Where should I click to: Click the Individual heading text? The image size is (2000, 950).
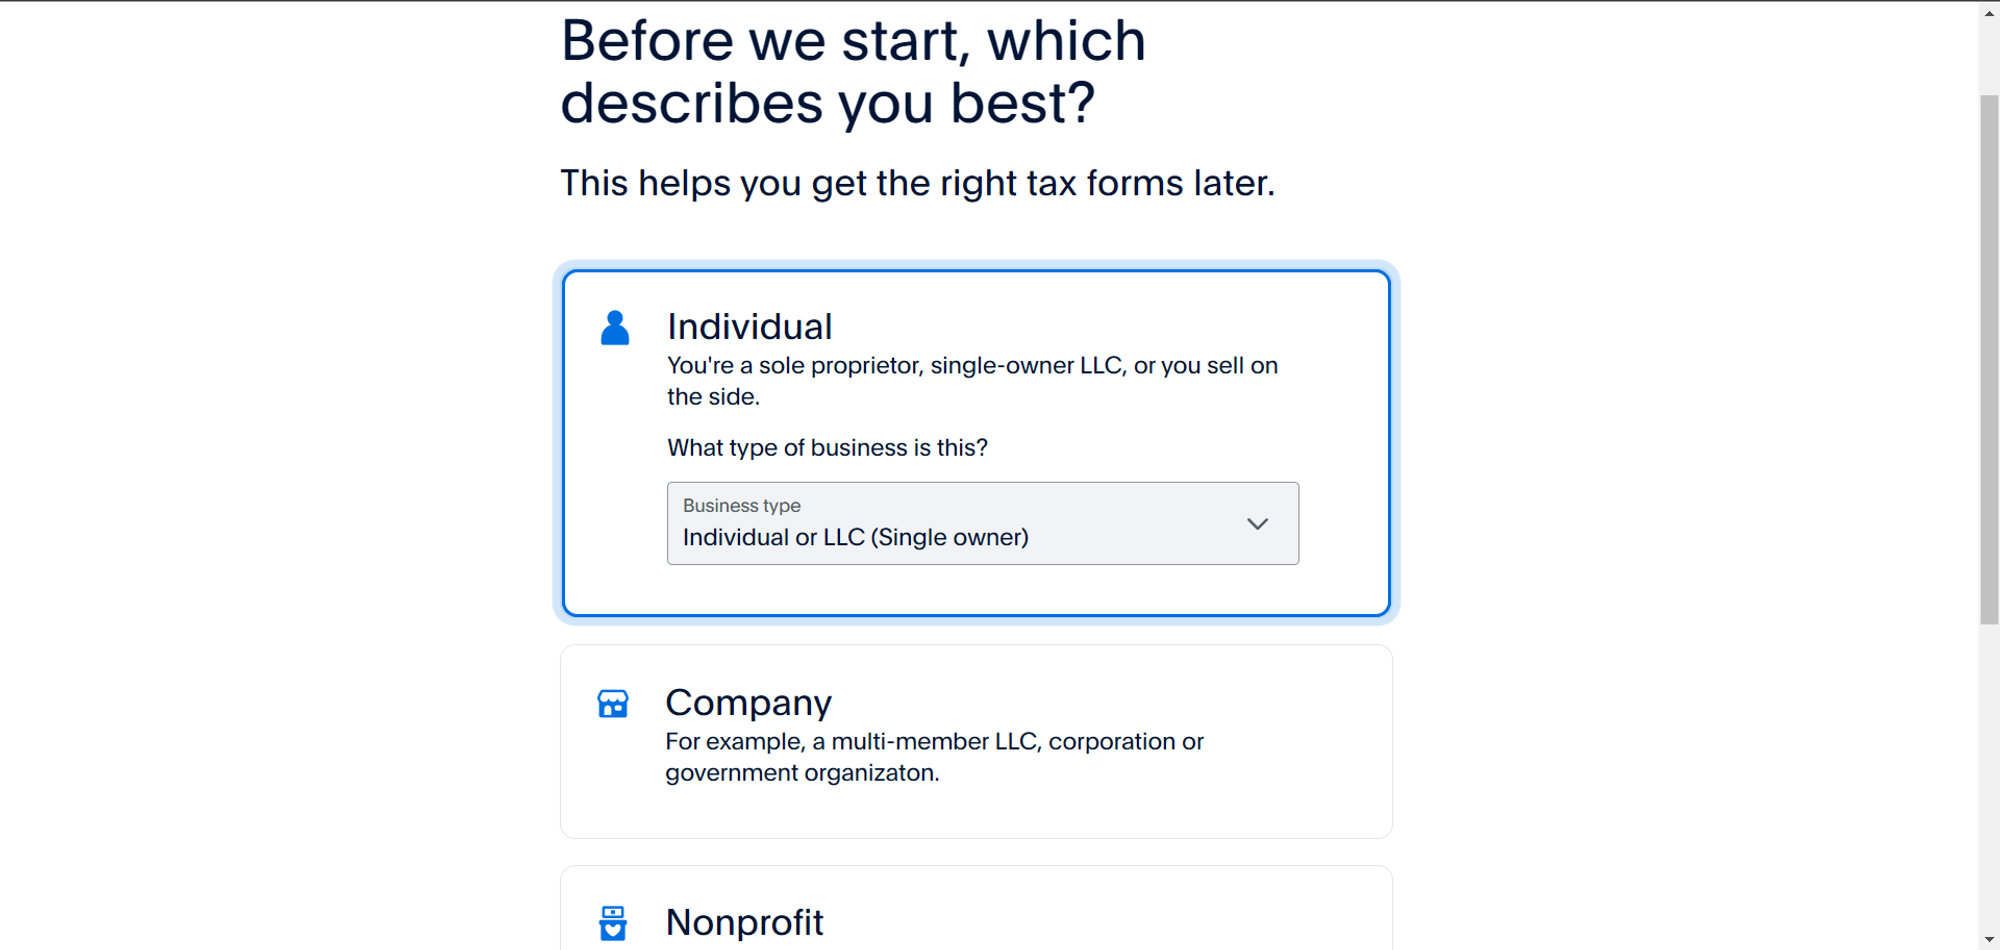tap(750, 326)
